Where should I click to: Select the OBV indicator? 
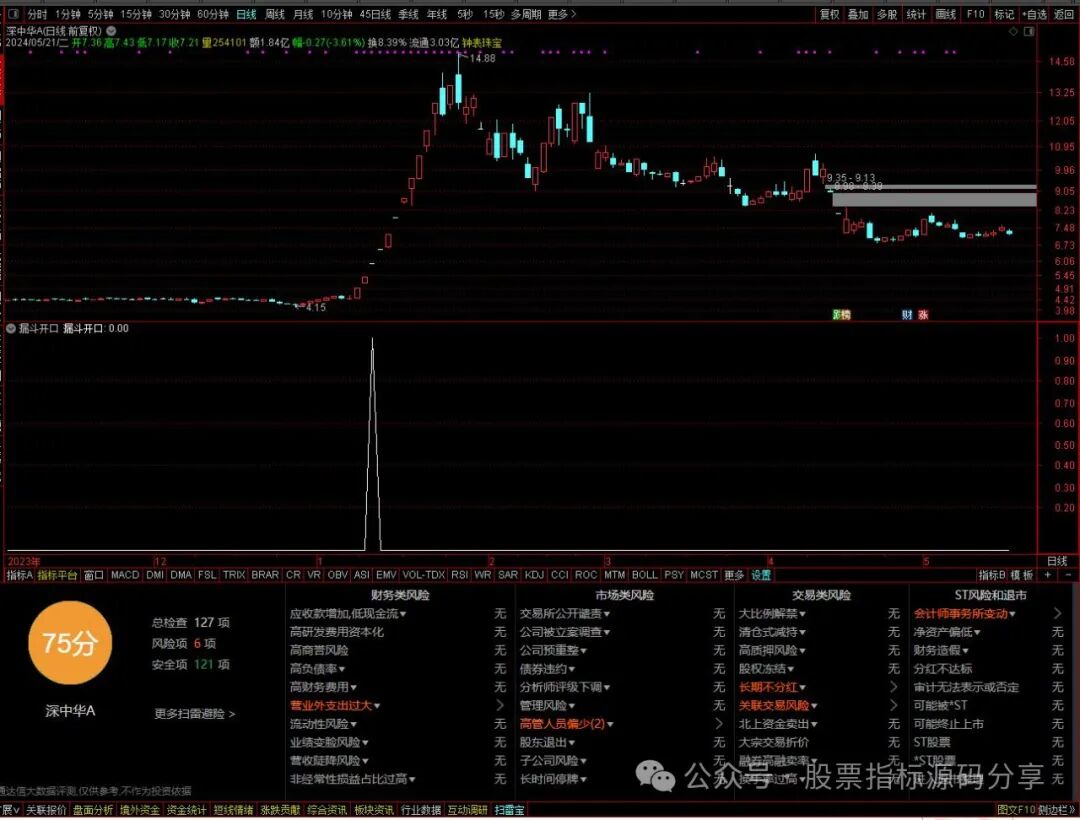click(338, 574)
